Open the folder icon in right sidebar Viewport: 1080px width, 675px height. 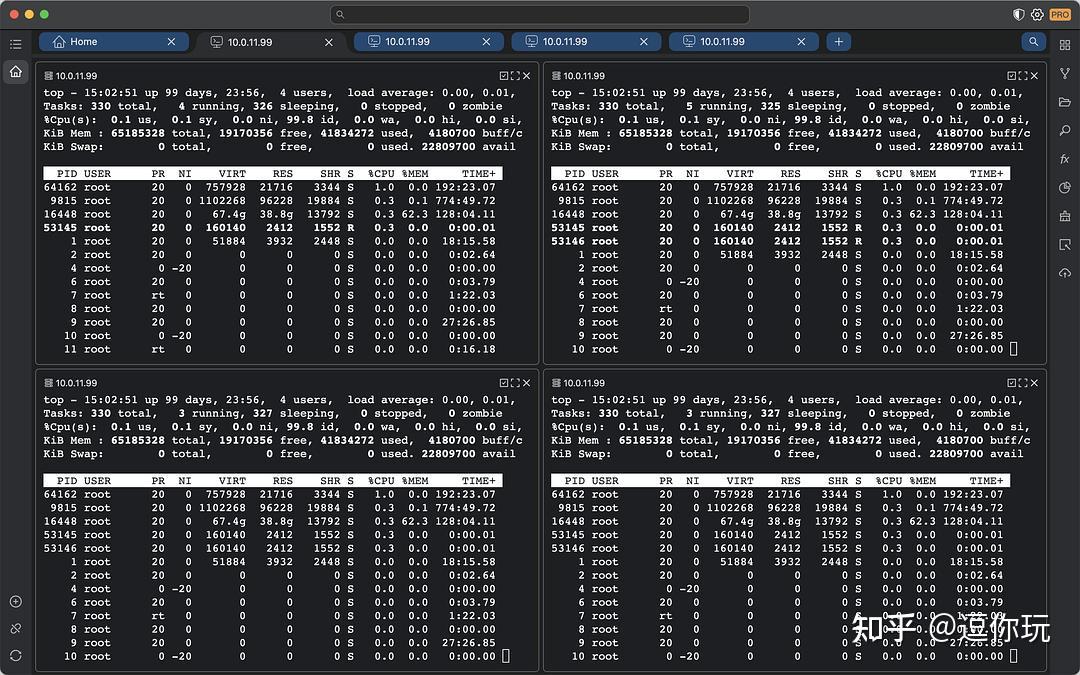point(1065,102)
